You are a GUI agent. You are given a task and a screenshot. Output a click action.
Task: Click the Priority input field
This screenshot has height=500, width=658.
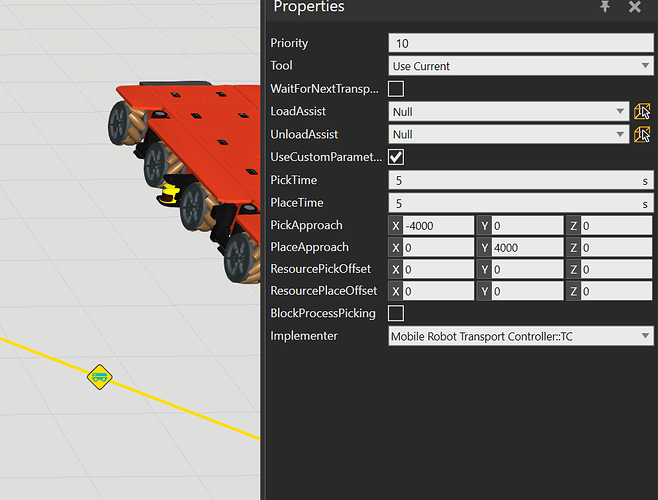tap(520, 43)
